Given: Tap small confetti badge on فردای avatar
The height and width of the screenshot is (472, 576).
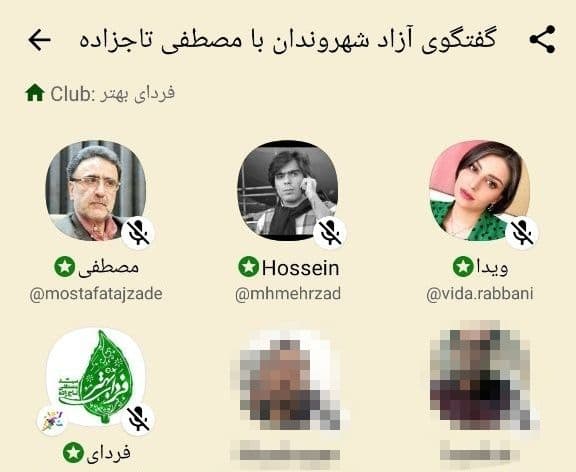Looking at the screenshot, I should 52,421.
